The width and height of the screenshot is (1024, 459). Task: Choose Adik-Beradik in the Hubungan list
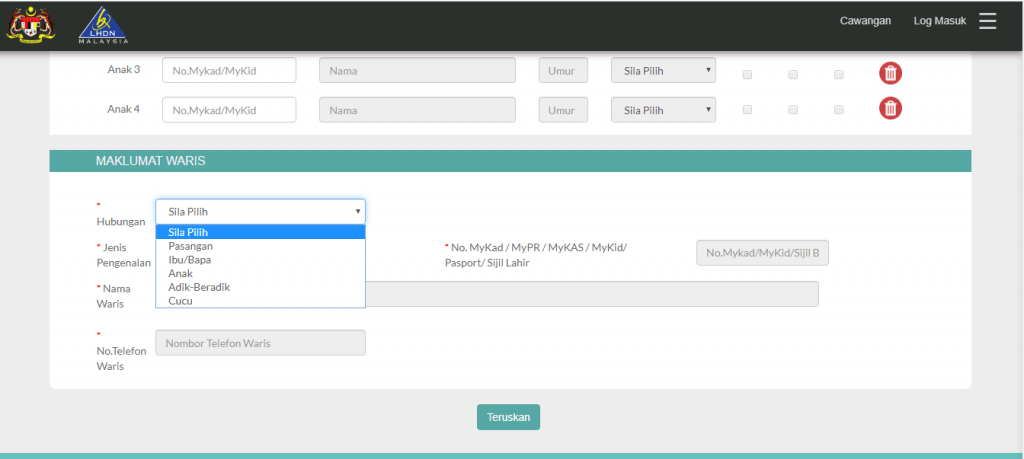[261, 287]
